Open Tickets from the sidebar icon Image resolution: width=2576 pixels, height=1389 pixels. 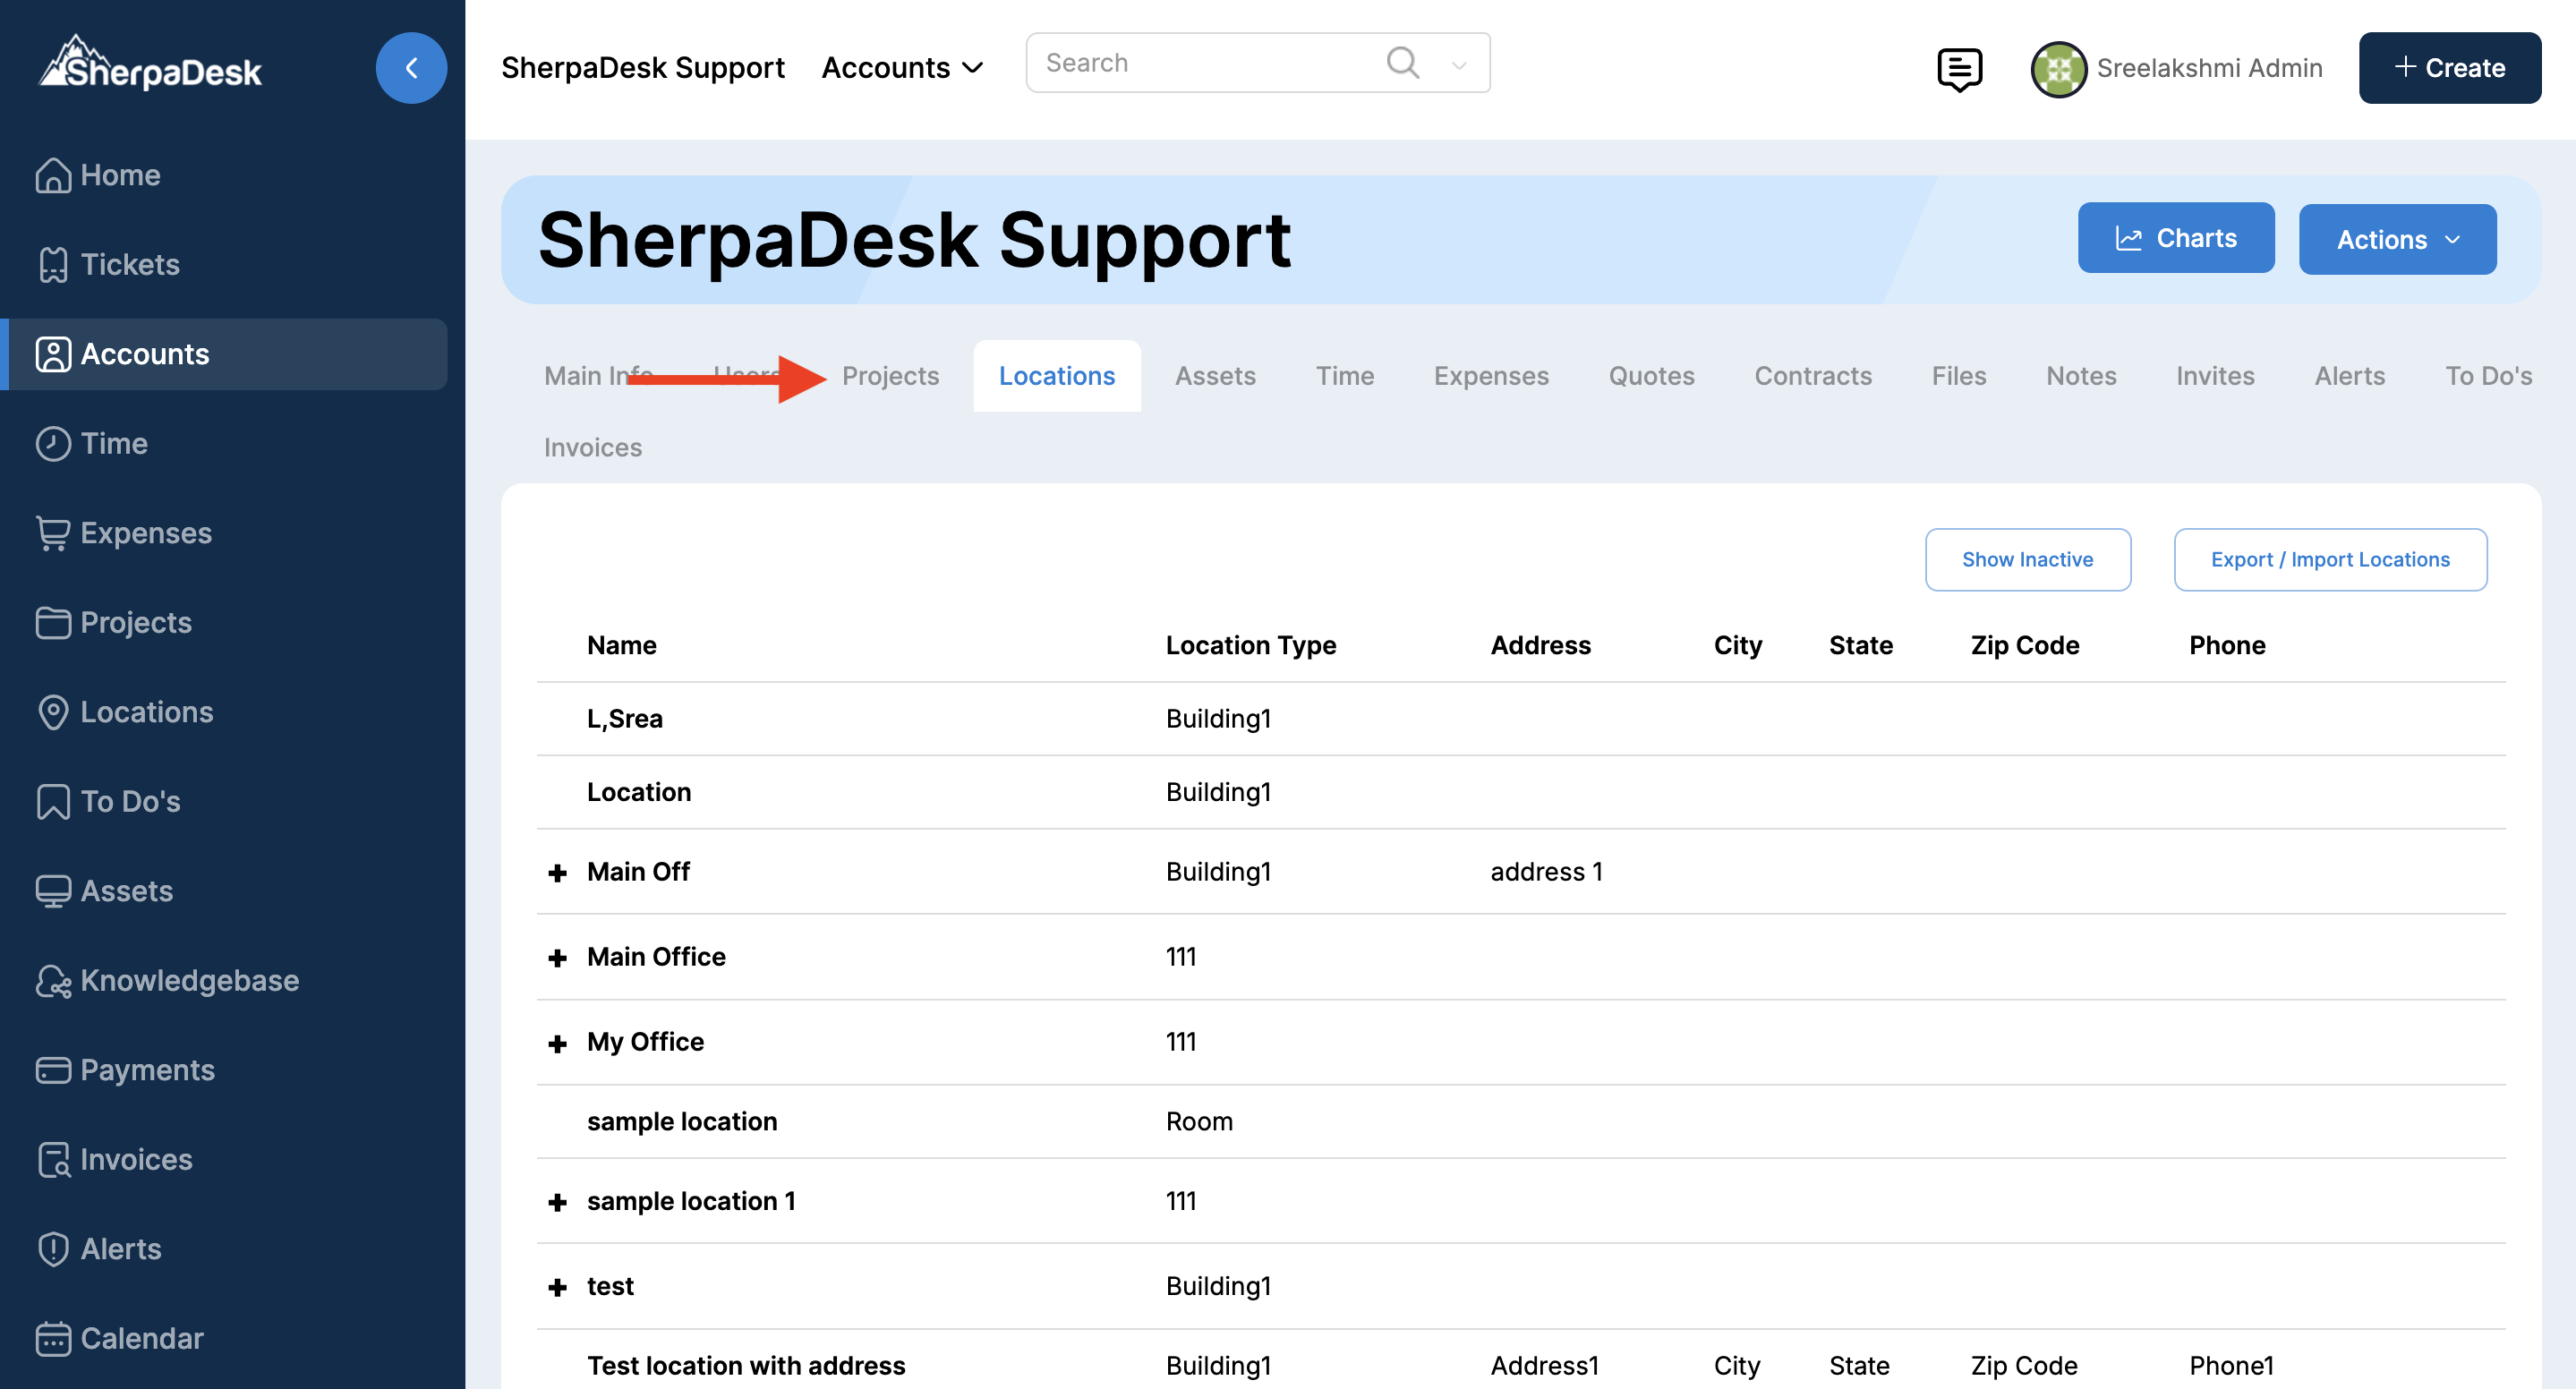coord(52,265)
